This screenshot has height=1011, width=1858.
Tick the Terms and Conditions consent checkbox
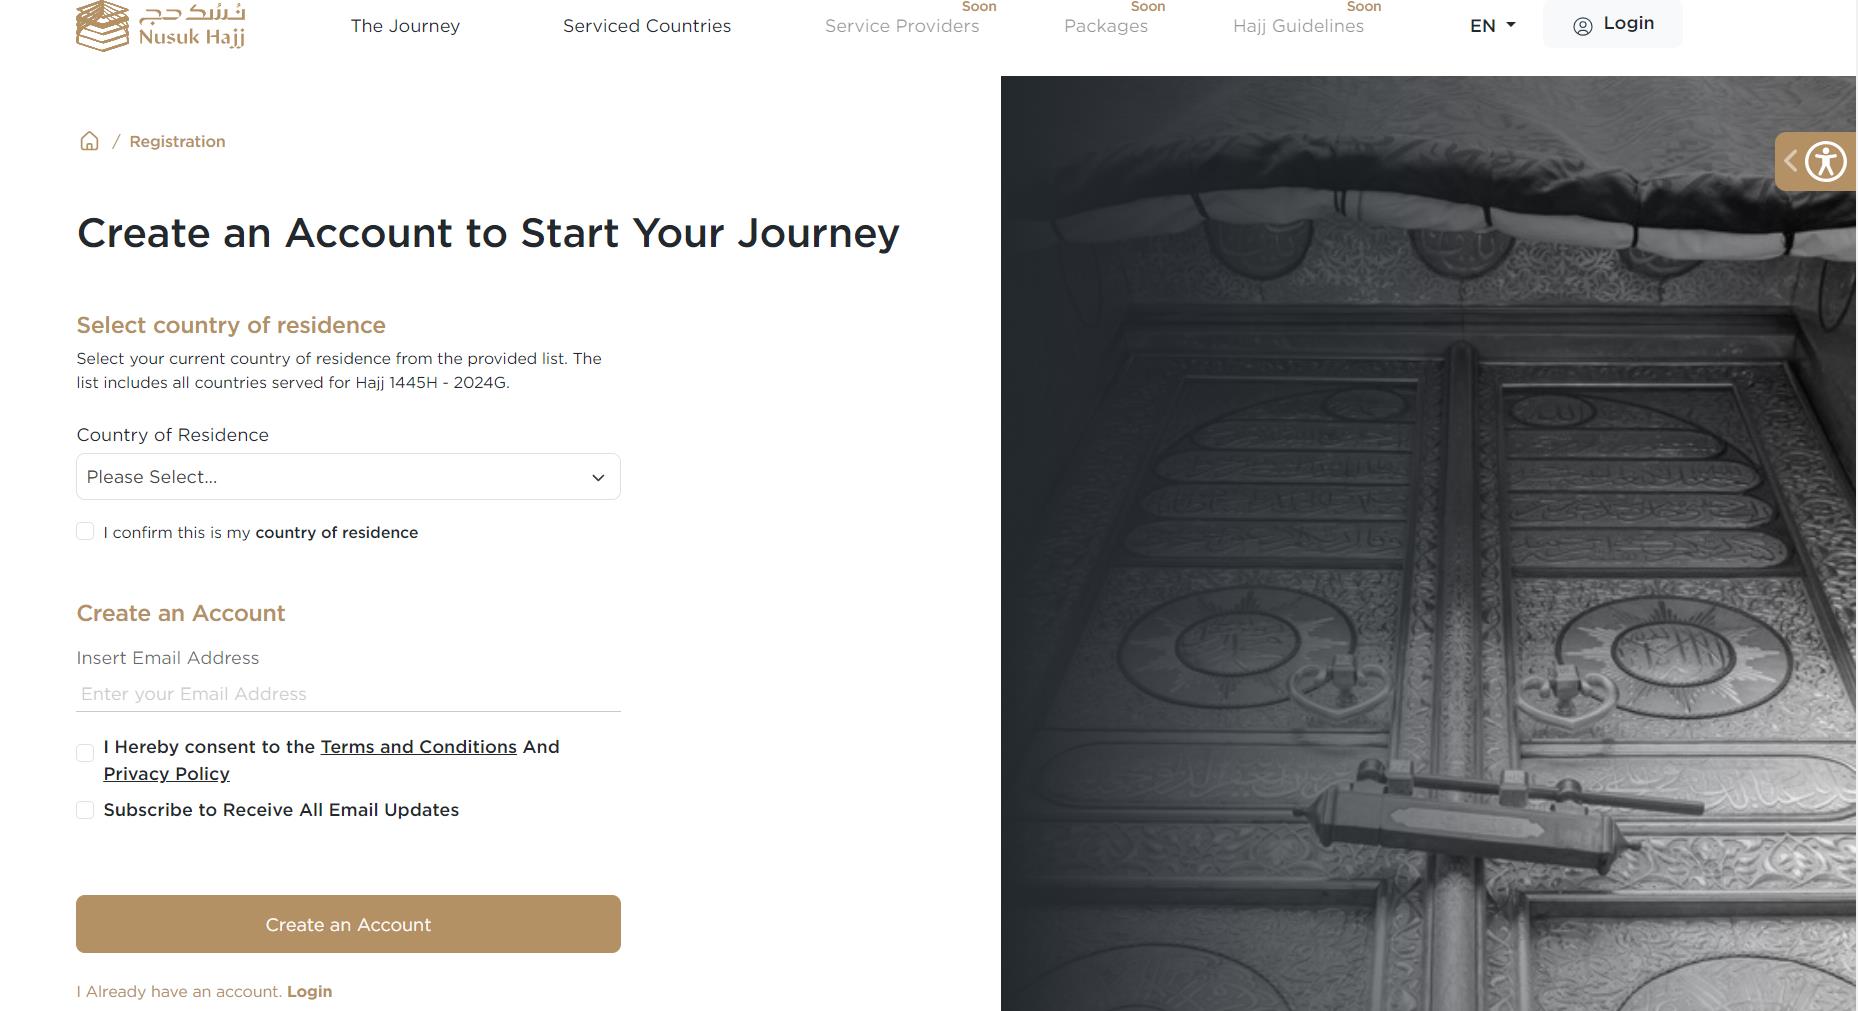pos(85,752)
